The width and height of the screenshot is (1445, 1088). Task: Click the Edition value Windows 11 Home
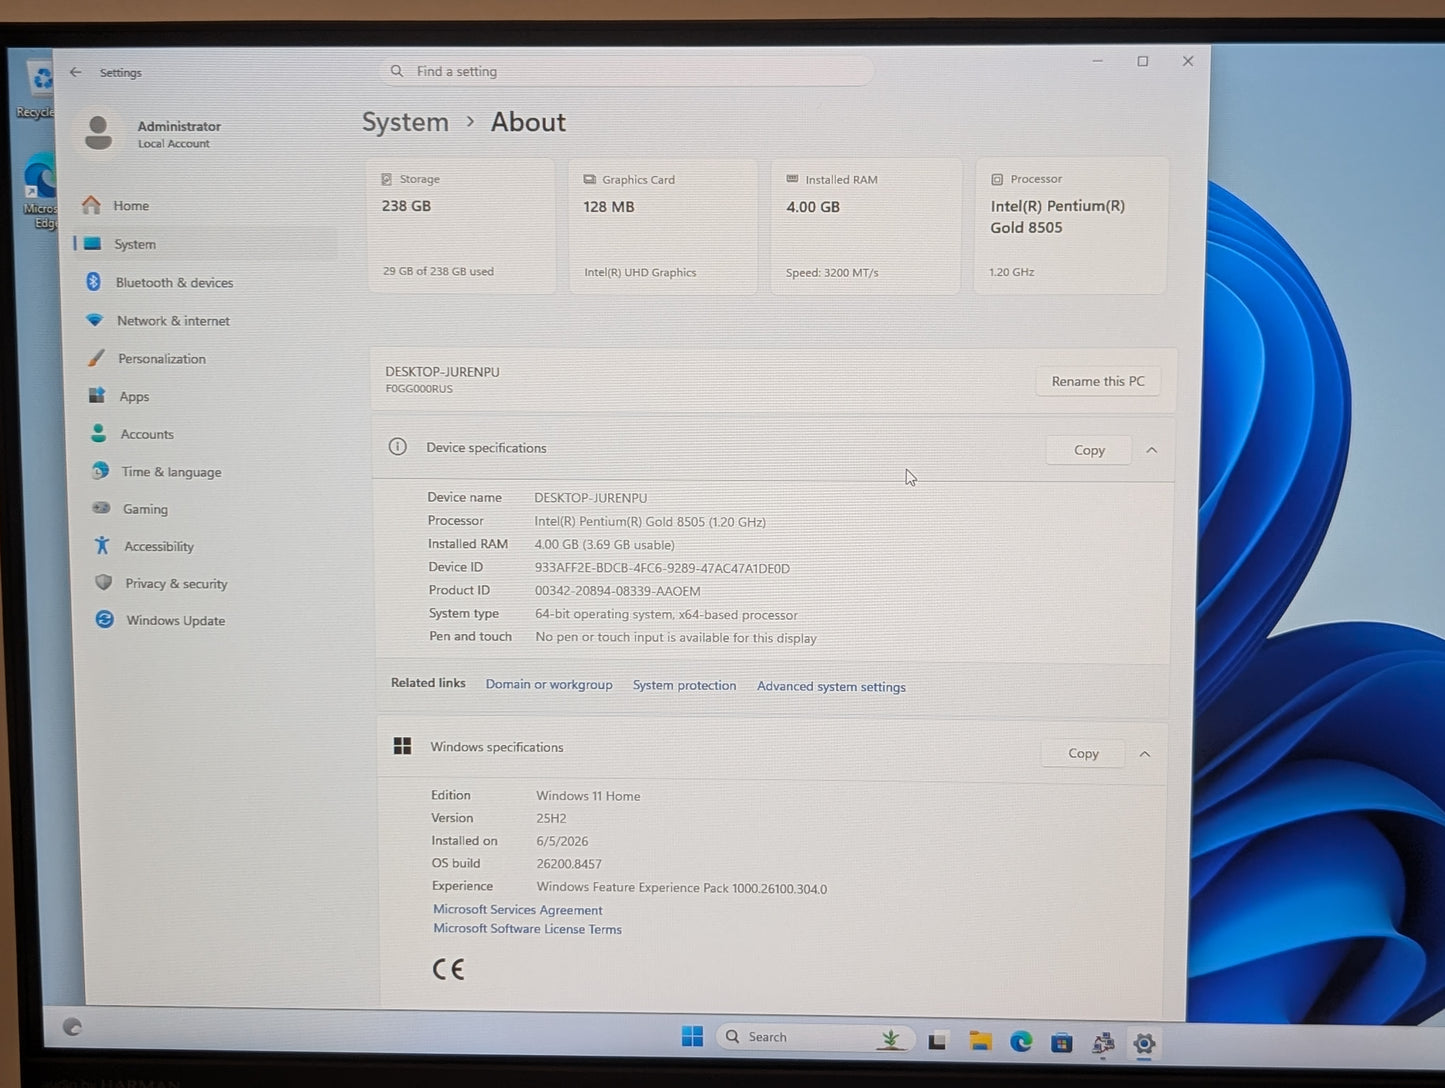click(x=588, y=796)
